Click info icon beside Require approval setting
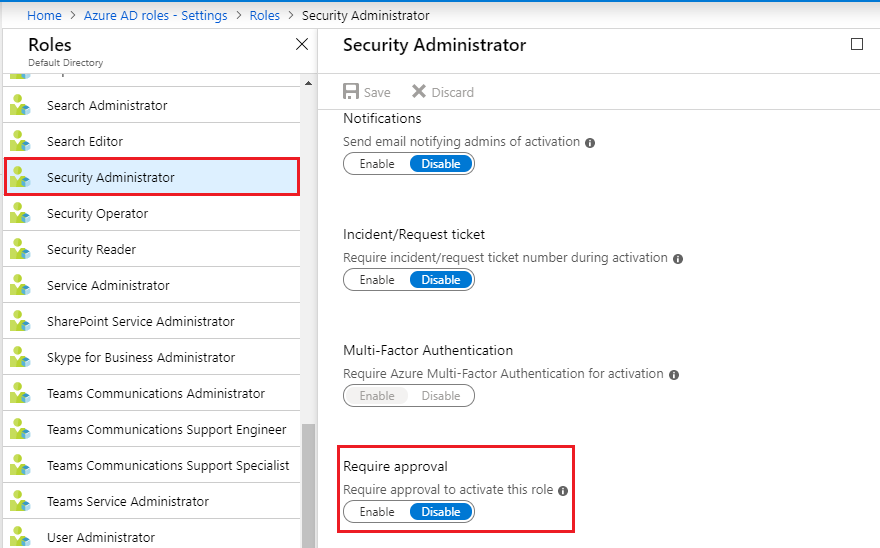880x548 pixels. coord(563,491)
